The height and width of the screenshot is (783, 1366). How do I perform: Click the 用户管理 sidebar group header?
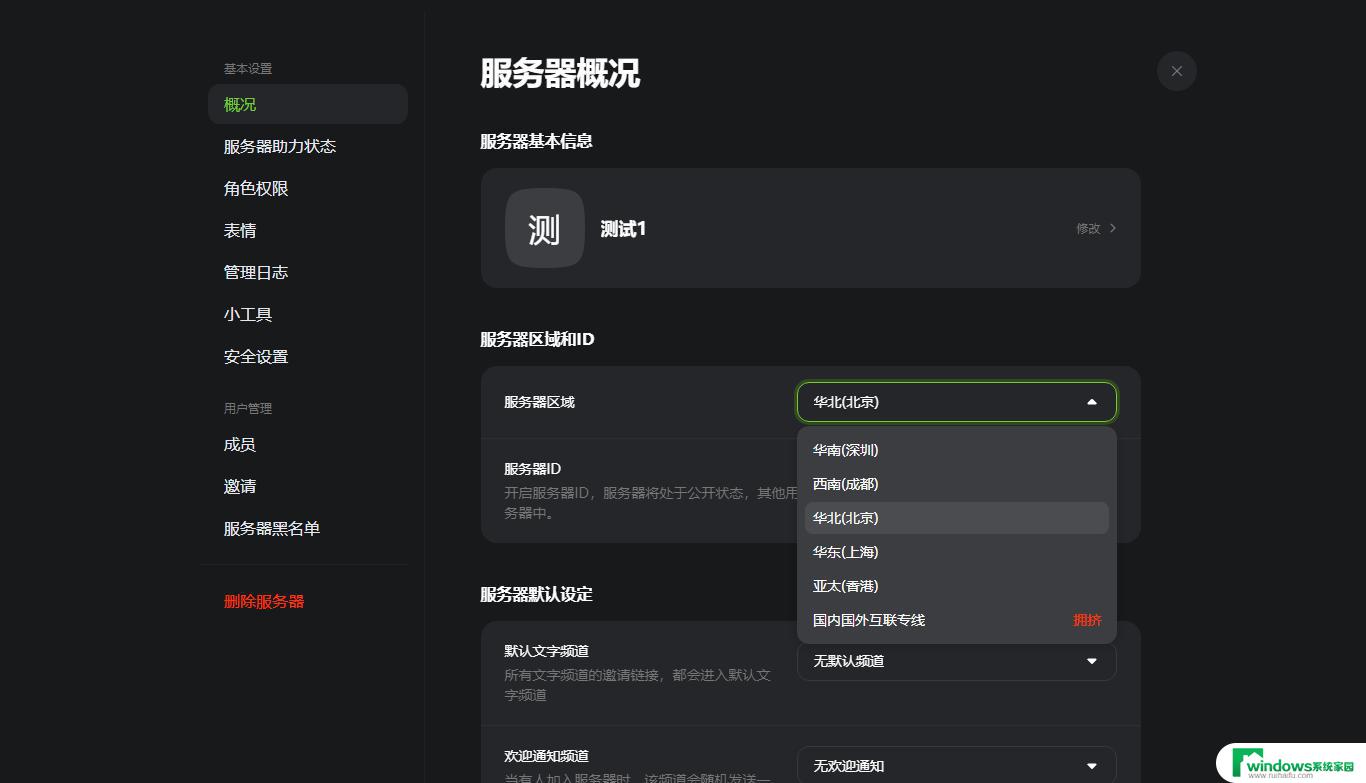click(x=248, y=408)
